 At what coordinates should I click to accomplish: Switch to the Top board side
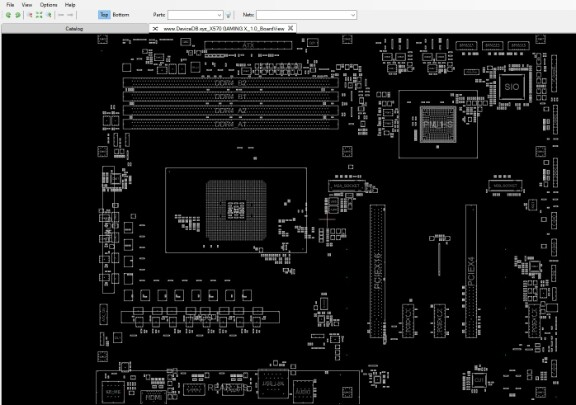tap(104, 15)
